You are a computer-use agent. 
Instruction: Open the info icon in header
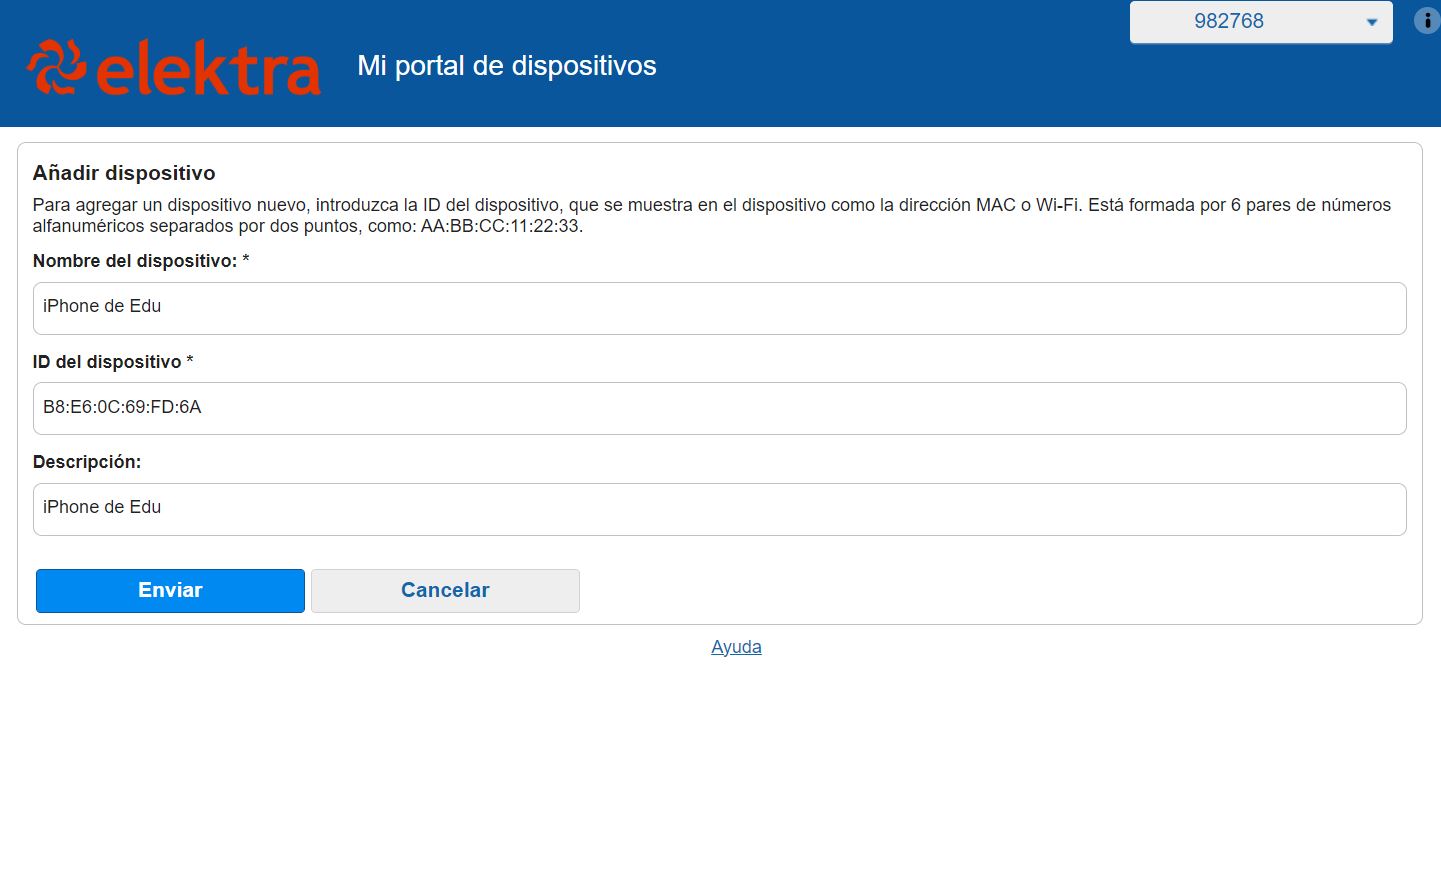[1427, 20]
